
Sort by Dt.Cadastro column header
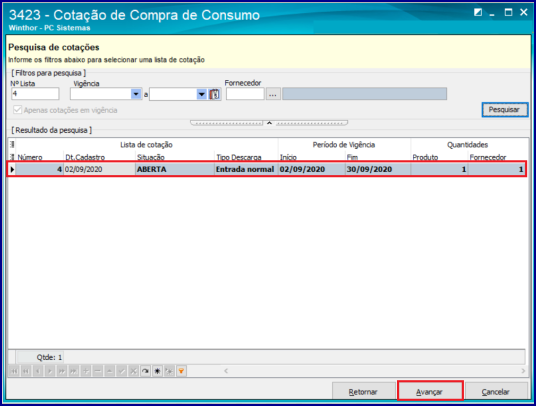pyautogui.click(x=99, y=157)
